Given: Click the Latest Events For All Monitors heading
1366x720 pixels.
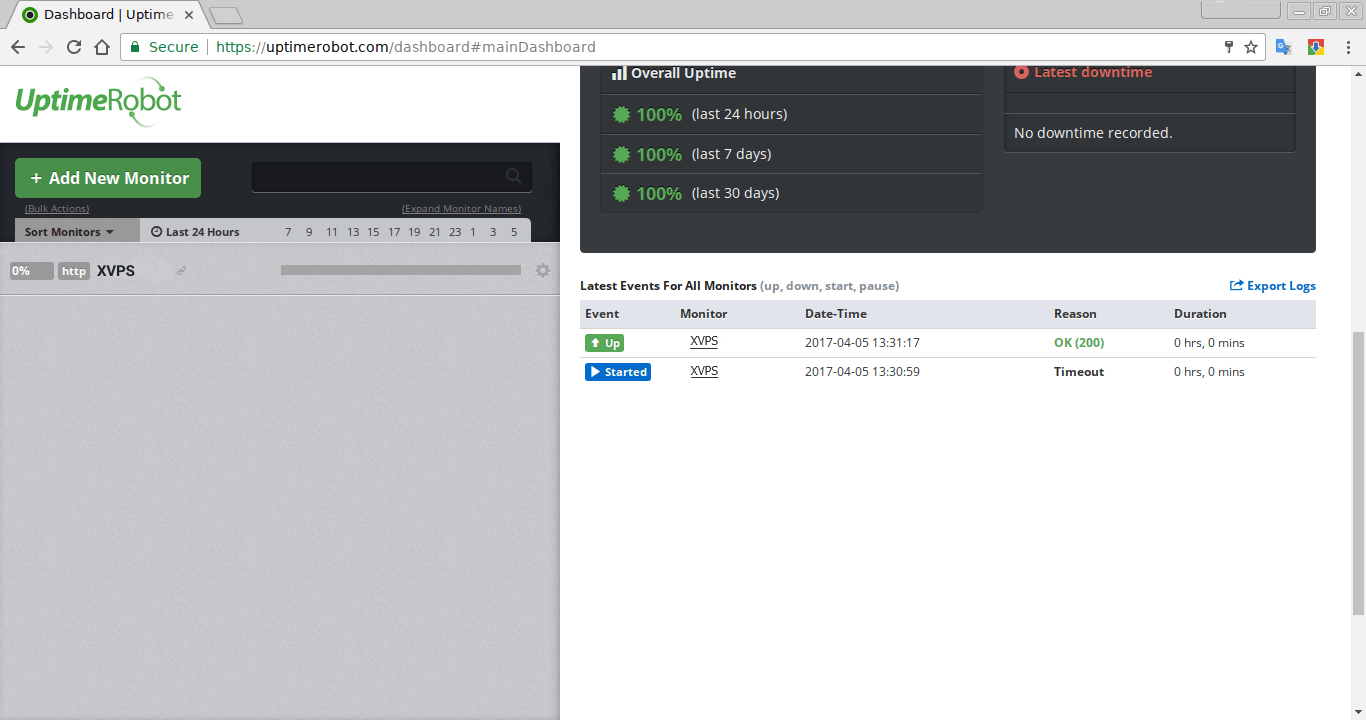Looking at the screenshot, I should 668,286.
